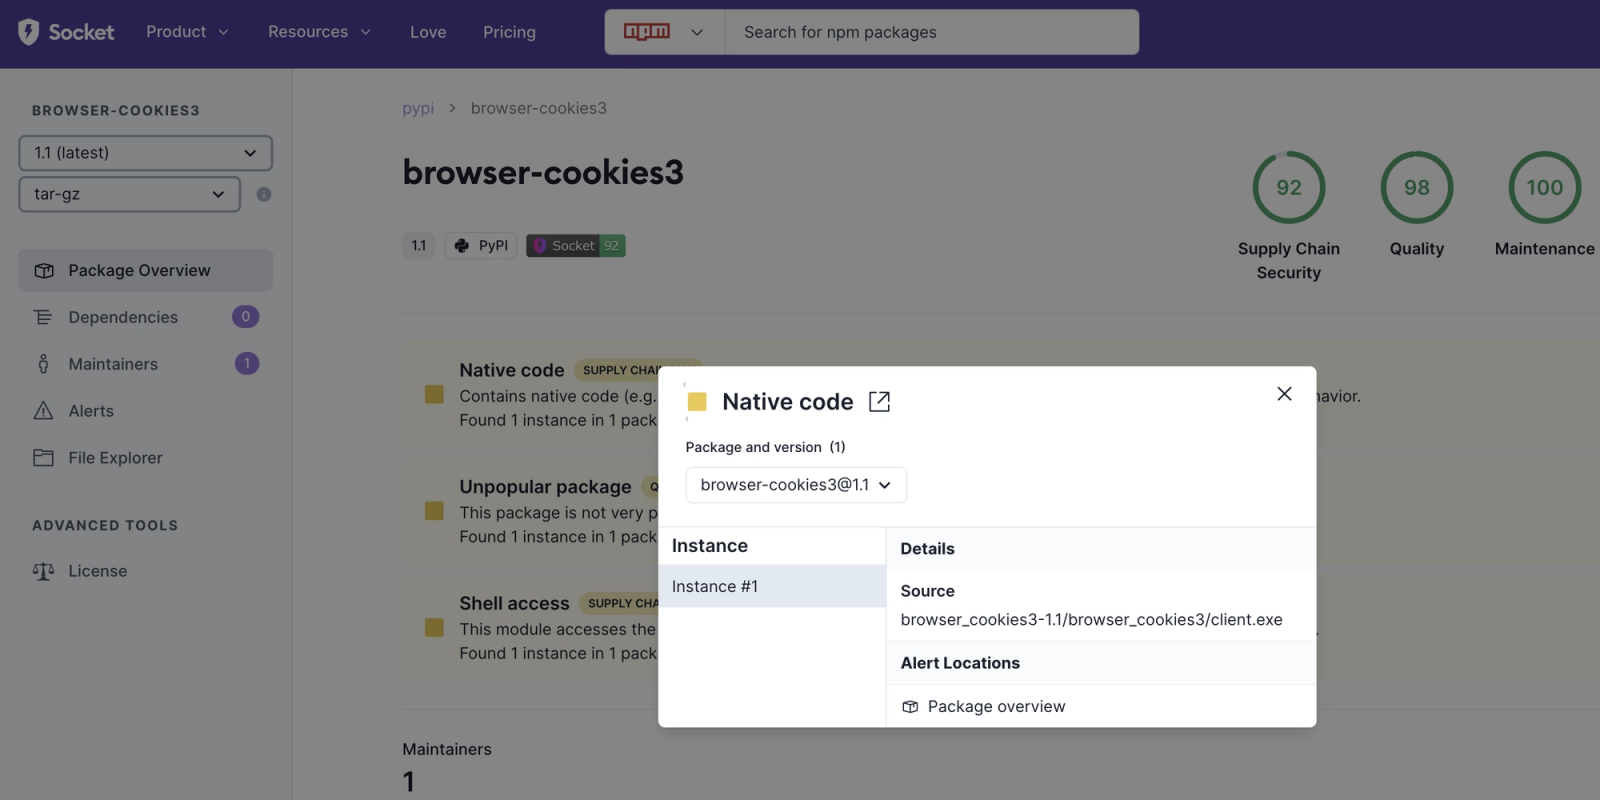
Task: Select Instance #1 in the list
Action: coord(772,586)
